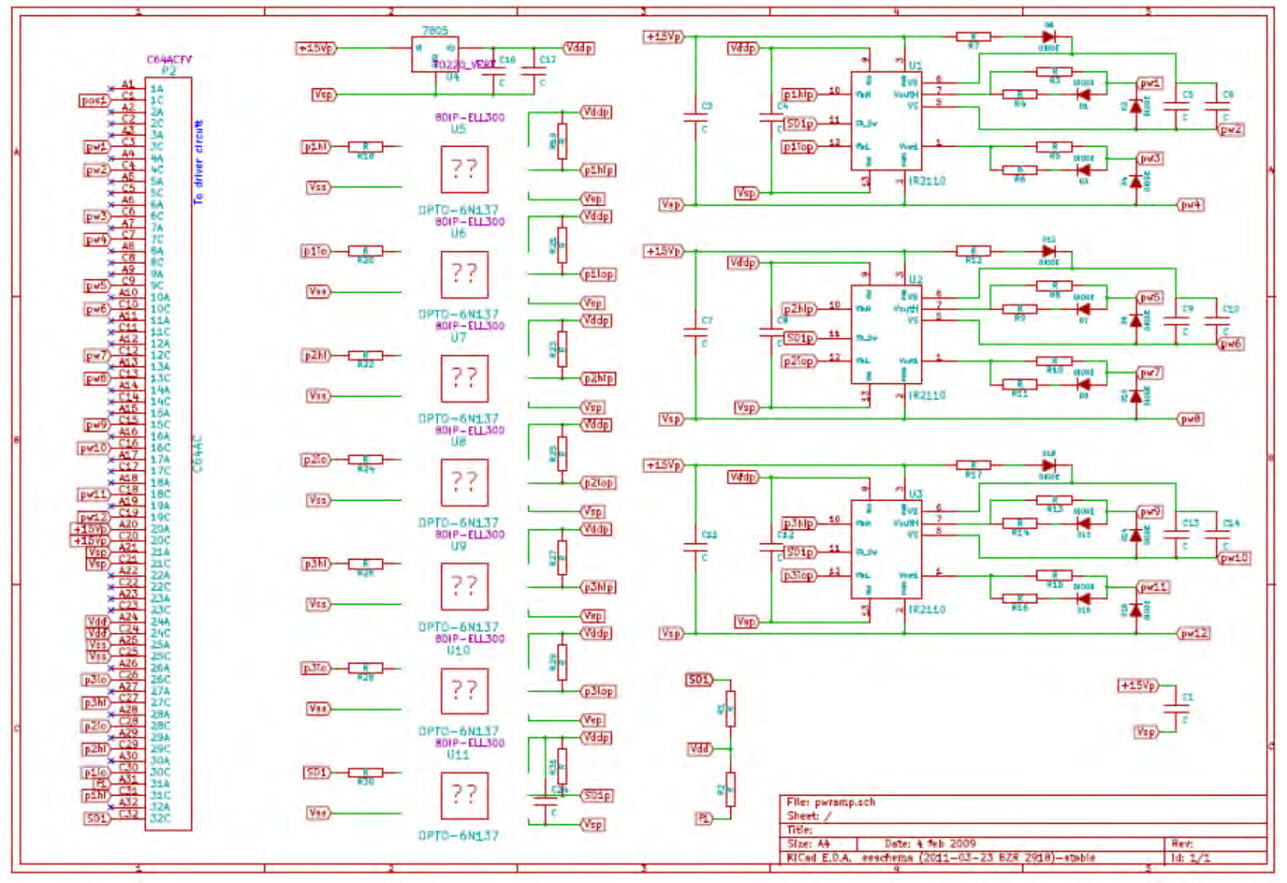The image size is (1287, 883).
Task: Click the SD1 label on connector pin 32C
Action: click(x=97, y=819)
